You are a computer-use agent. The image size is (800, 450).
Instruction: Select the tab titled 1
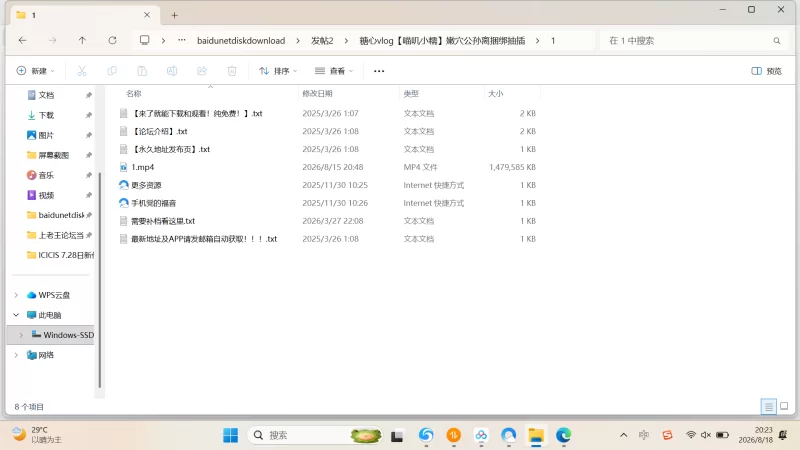point(84,15)
